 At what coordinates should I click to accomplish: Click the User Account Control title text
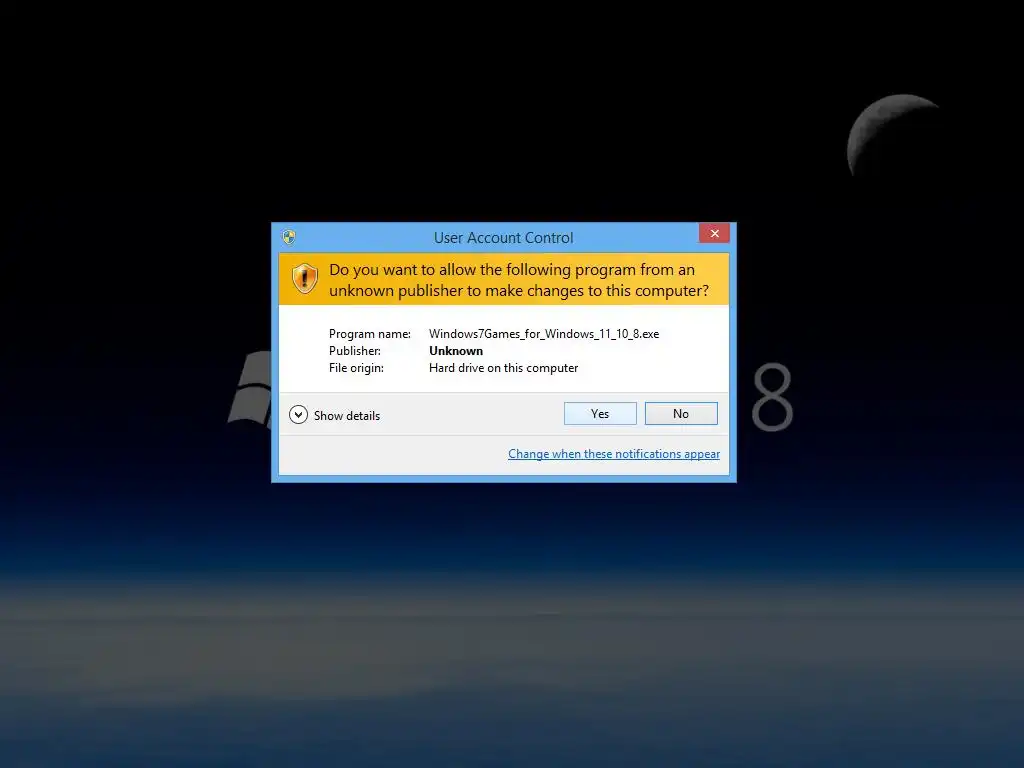point(504,238)
